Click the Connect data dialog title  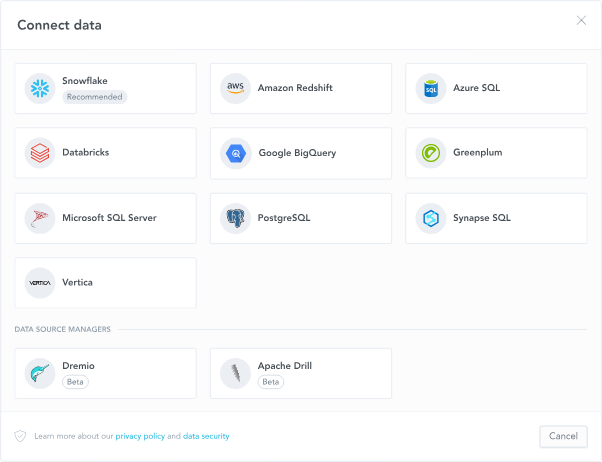(60, 25)
